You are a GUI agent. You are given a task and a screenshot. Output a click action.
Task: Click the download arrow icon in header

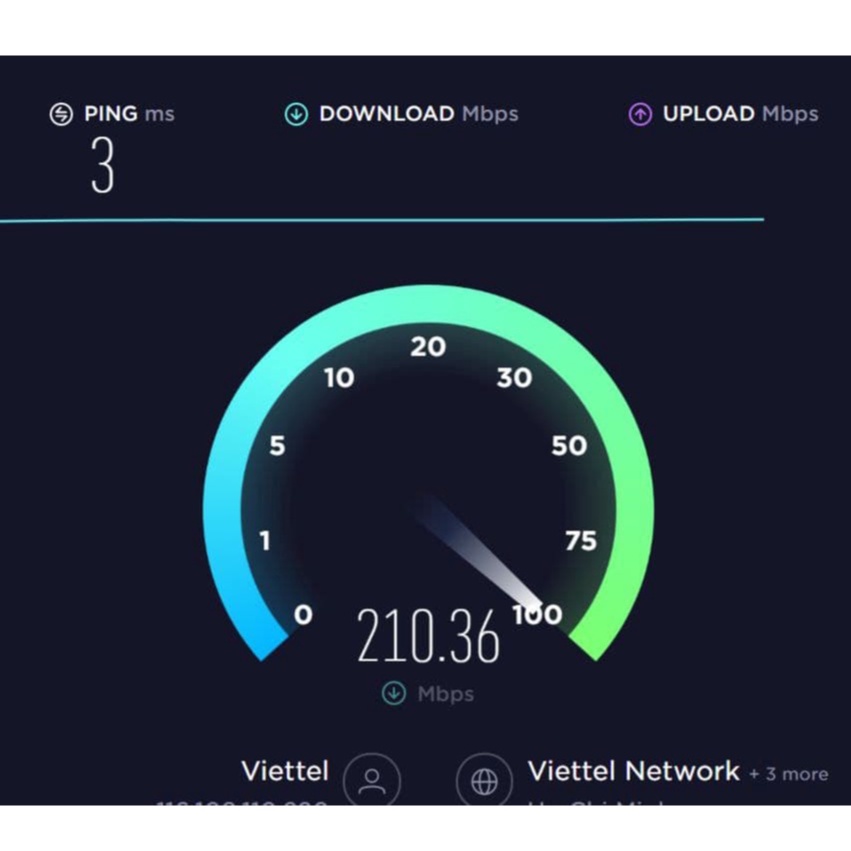click(x=296, y=114)
